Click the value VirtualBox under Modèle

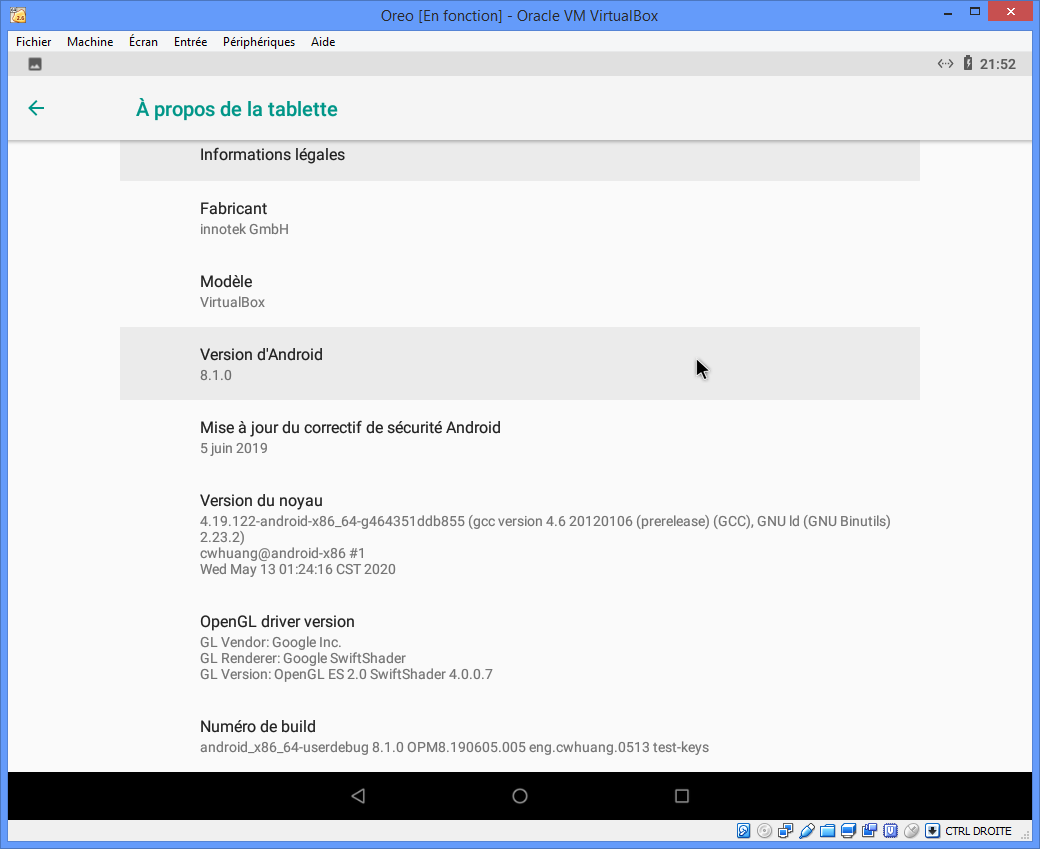tap(232, 302)
